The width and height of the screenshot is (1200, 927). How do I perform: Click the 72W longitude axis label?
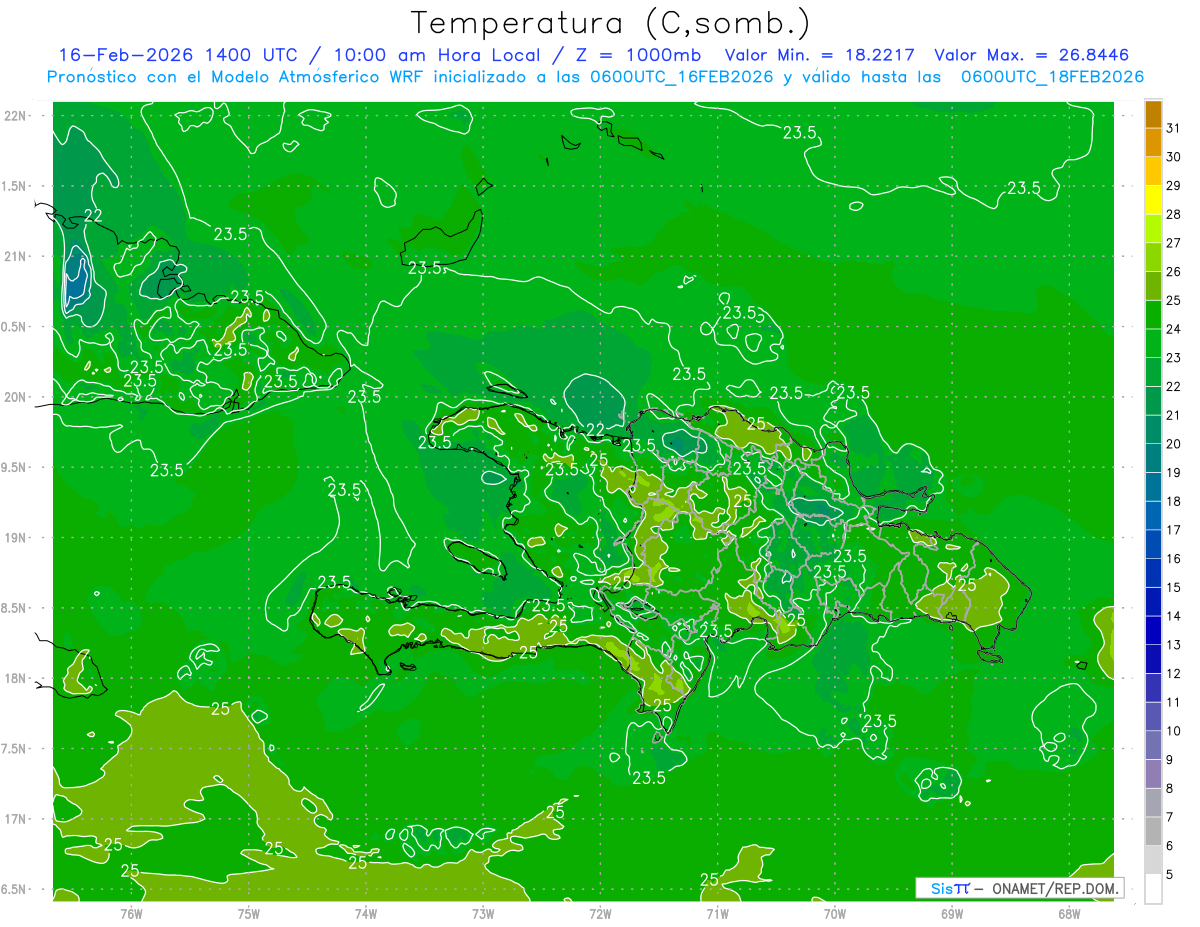(x=600, y=912)
